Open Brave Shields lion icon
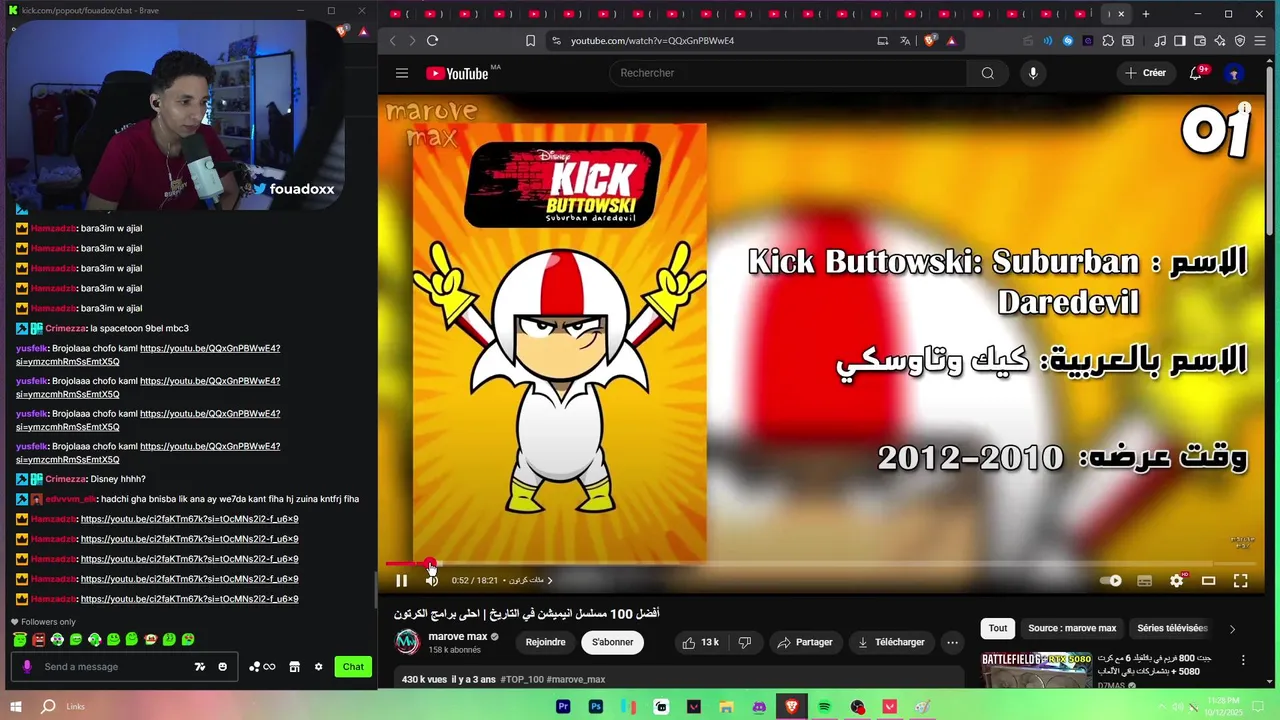The height and width of the screenshot is (720, 1280). [x=930, y=41]
